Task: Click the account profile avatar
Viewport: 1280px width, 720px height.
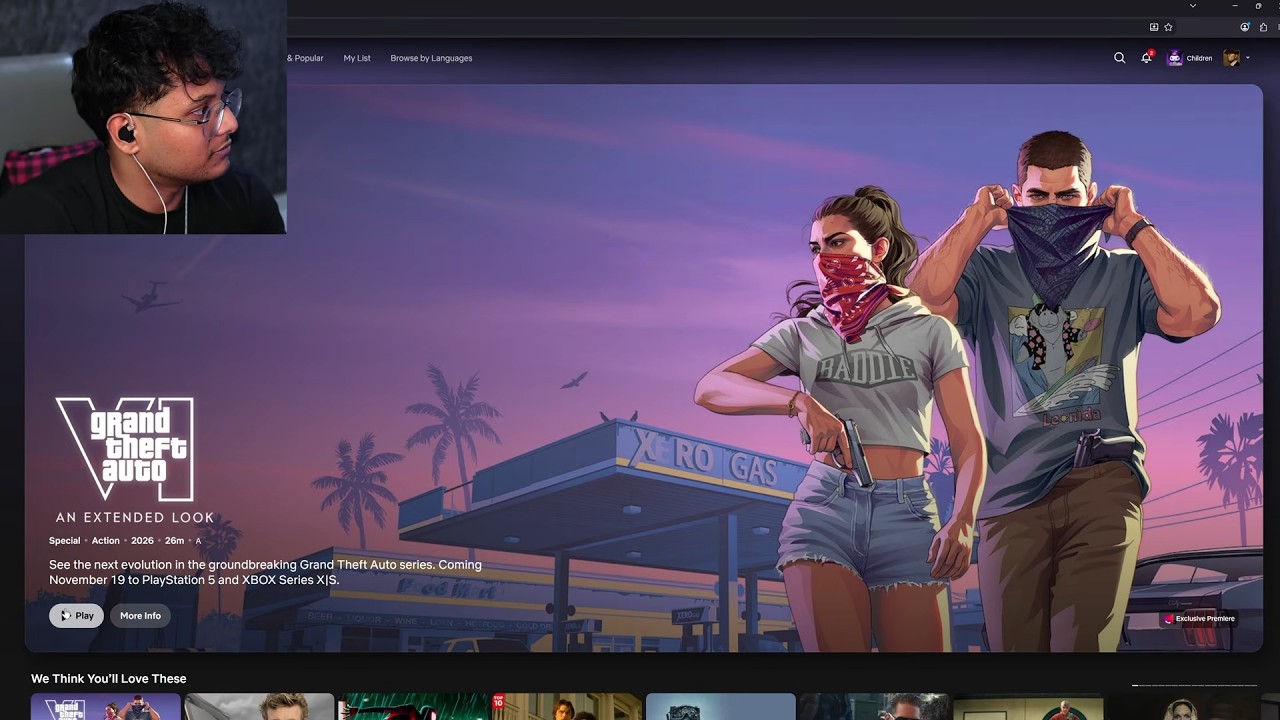Action: click(1232, 58)
